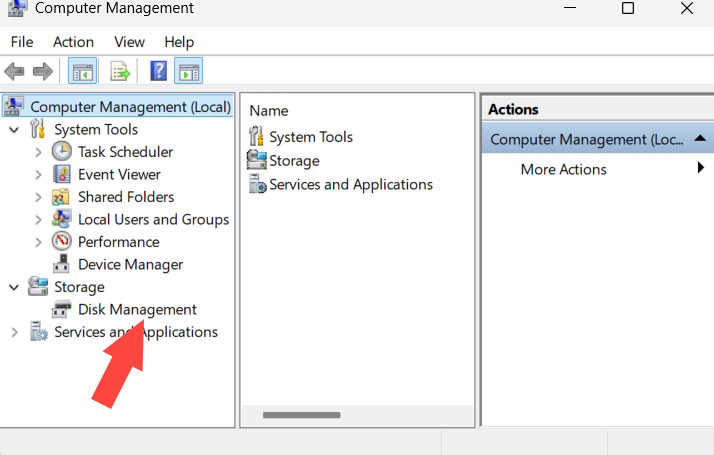Click System Tools icon in Name list
The width and height of the screenshot is (714, 455).
(x=256, y=136)
